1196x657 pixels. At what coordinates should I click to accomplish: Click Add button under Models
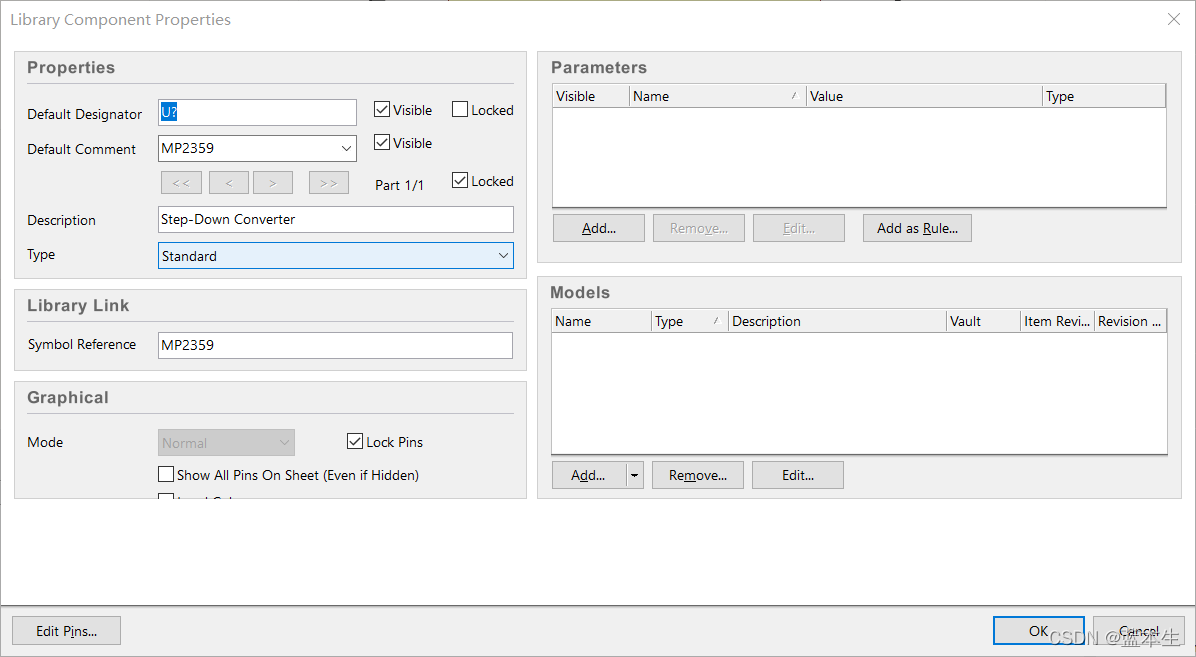pos(589,475)
